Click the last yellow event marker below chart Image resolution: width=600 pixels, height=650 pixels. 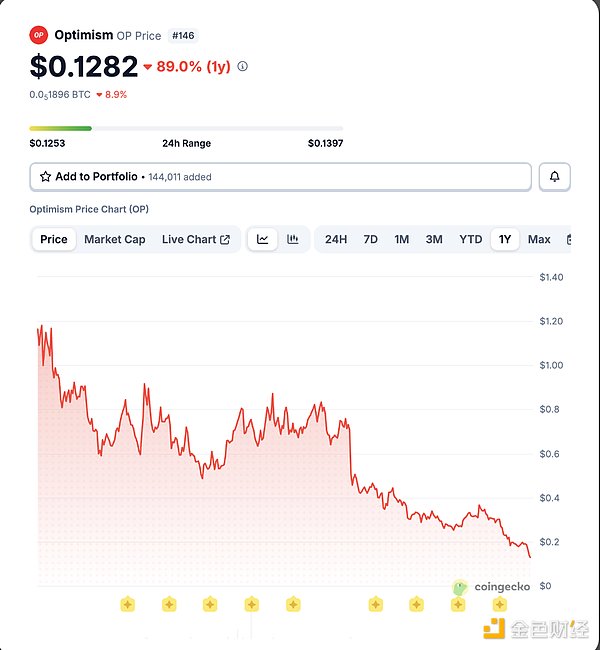499,604
